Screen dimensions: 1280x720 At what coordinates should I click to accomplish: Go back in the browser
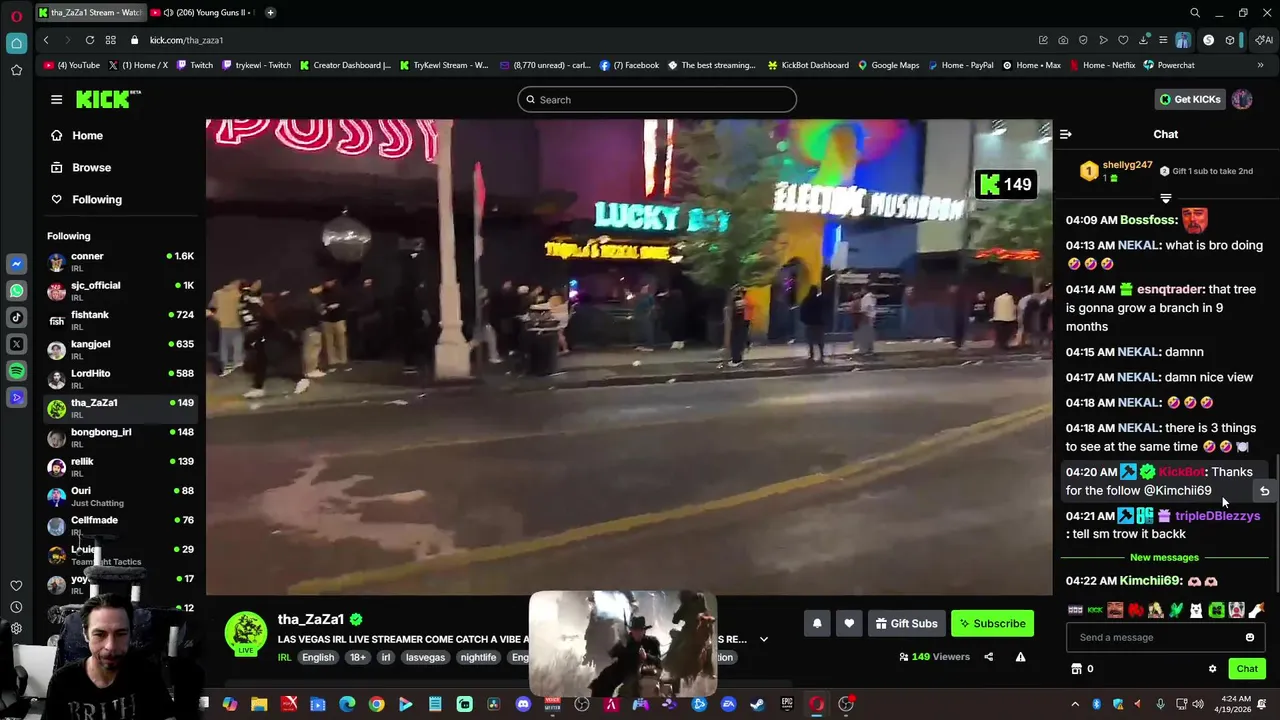(46, 40)
